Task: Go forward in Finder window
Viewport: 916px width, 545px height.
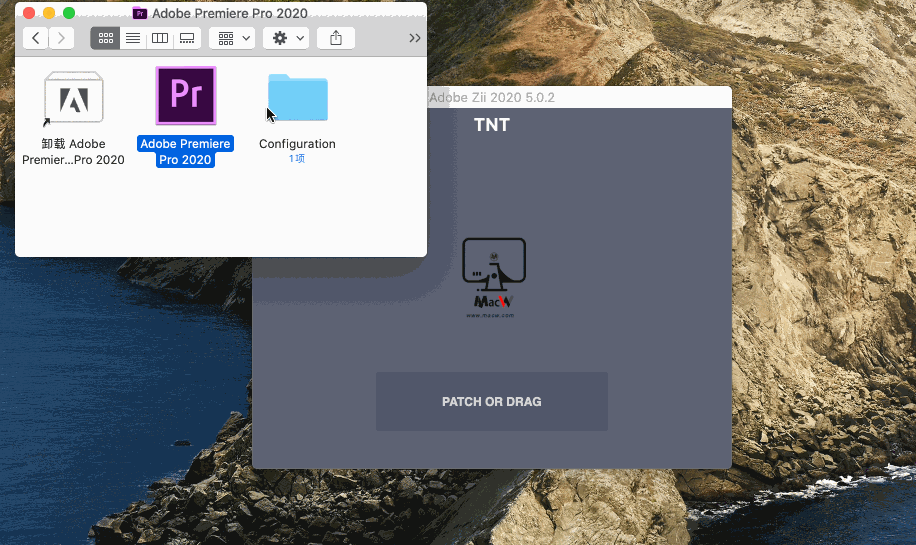Action: tap(61, 38)
